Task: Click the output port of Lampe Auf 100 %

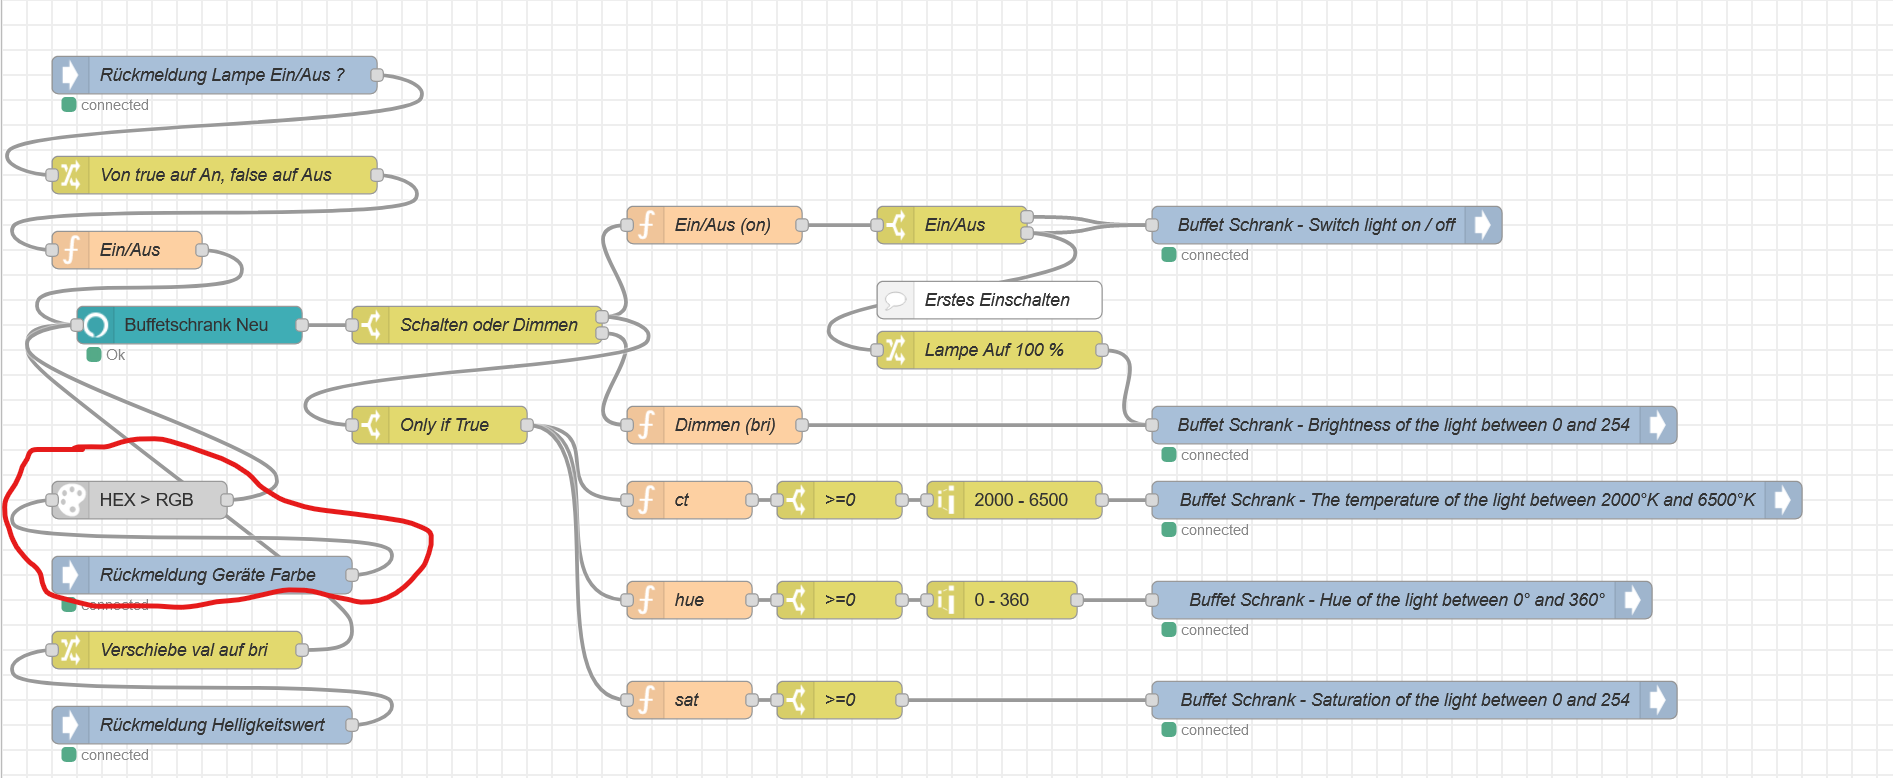Action: tap(1102, 350)
